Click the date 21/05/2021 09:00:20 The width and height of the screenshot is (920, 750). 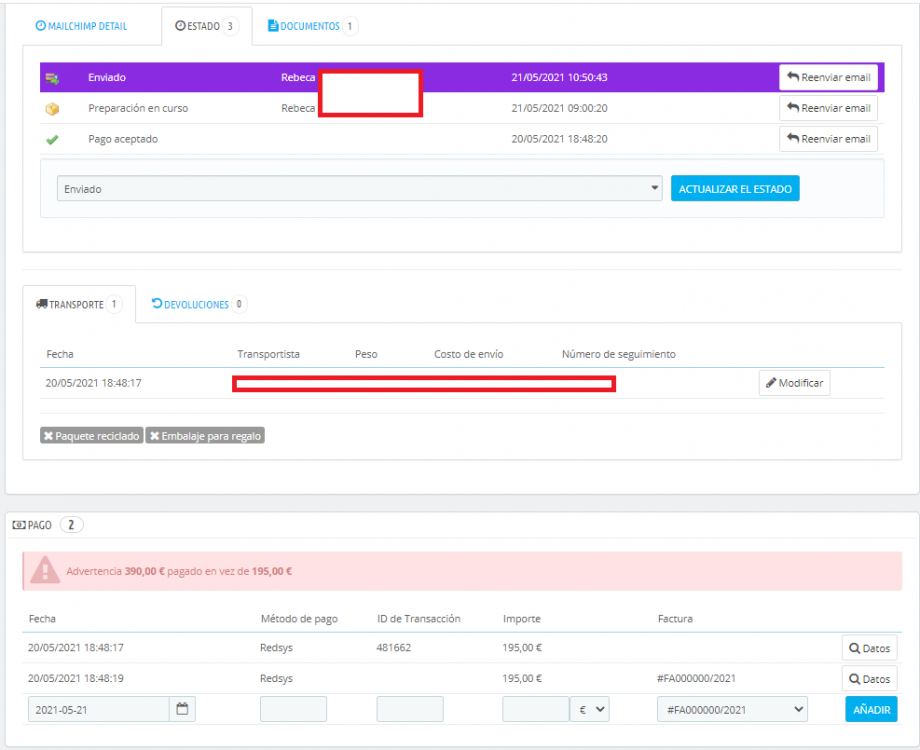coord(559,108)
